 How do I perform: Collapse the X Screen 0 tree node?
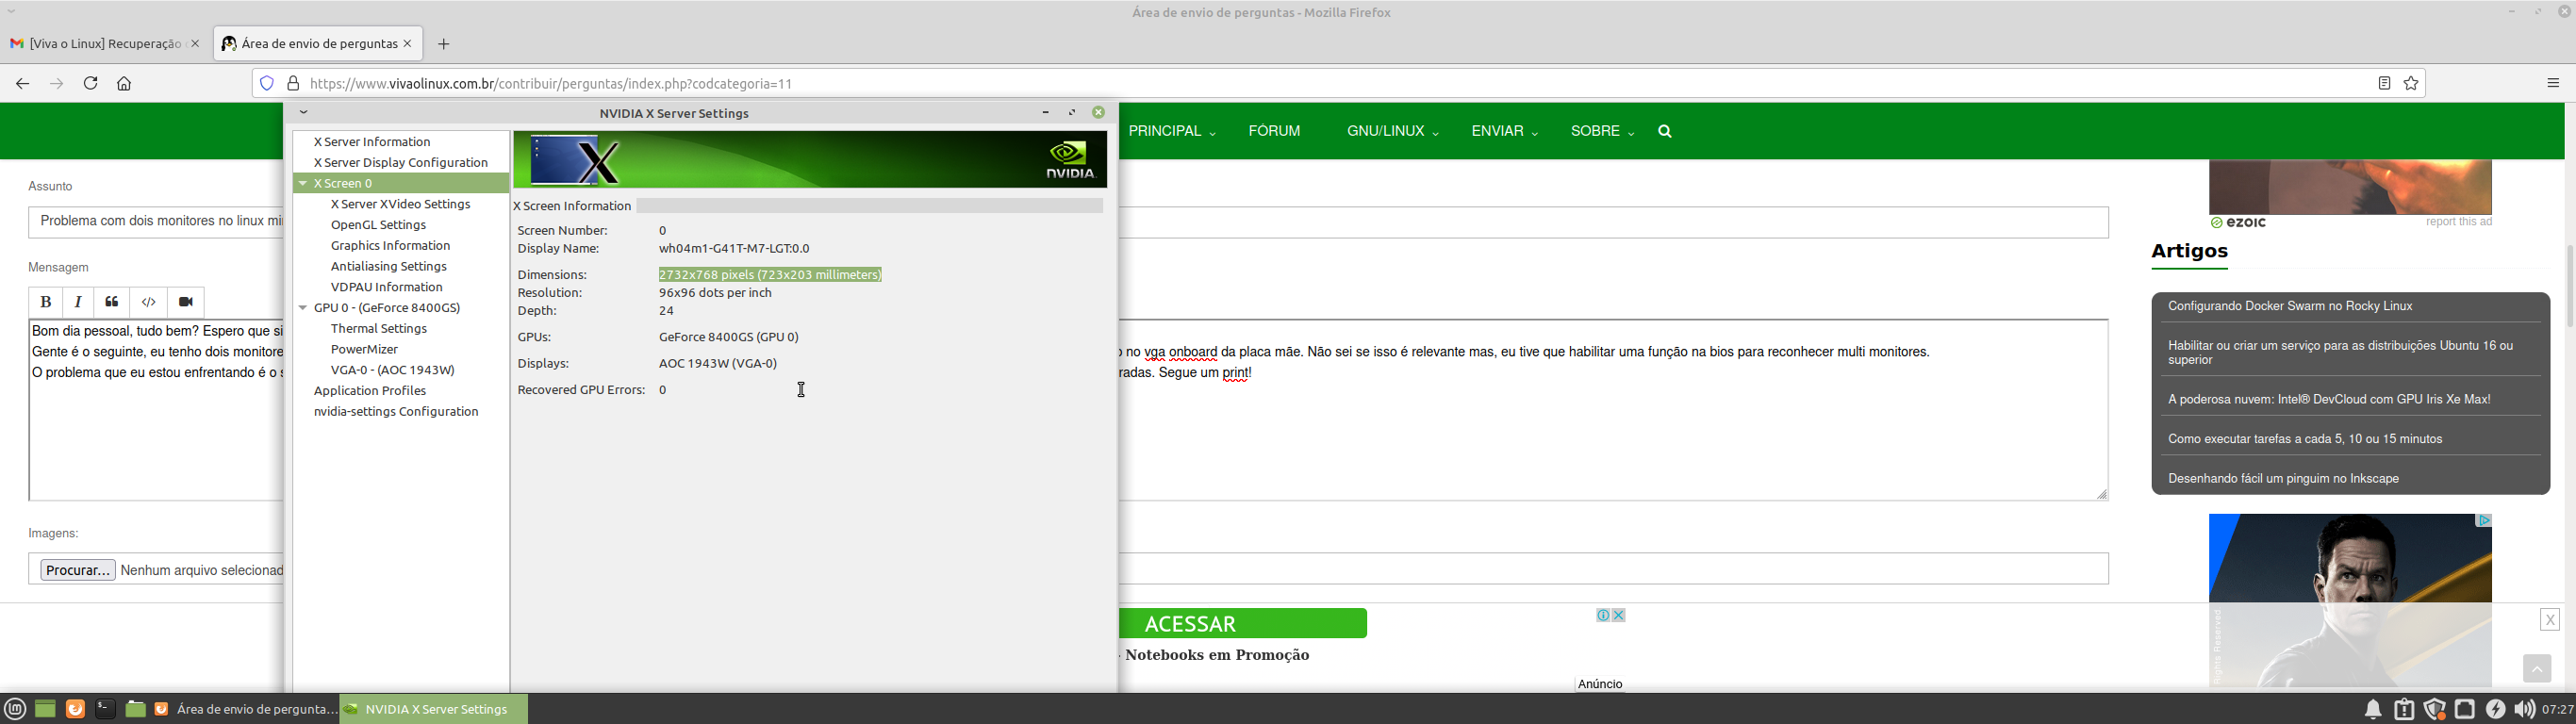[x=302, y=184]
